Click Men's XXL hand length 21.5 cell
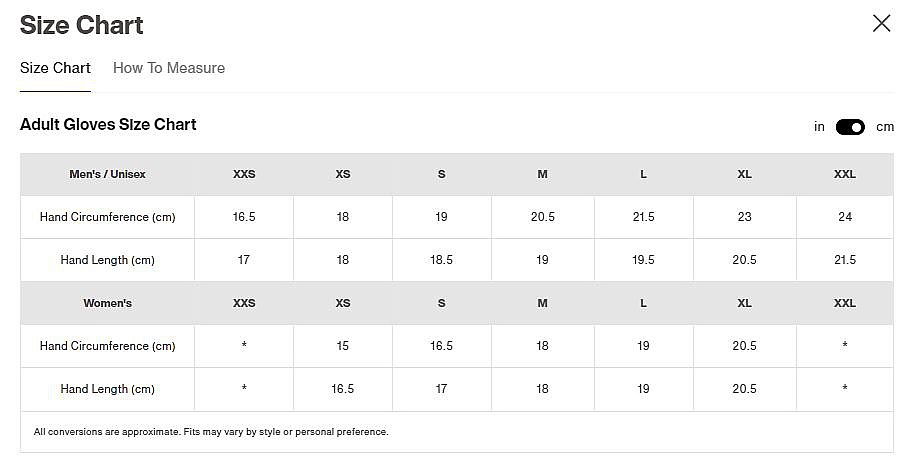 pos(845,260)
